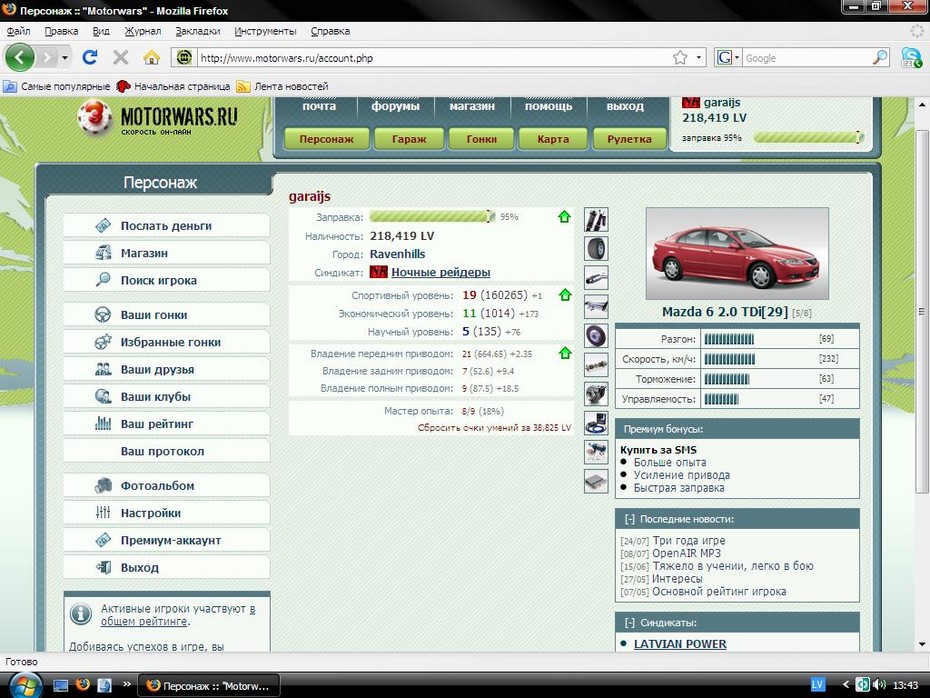Image resolution: width=930 pixels, height=698 pixels.
Task: Open Фотоальбом in the sidebar
Action: [x=166, y=485]
